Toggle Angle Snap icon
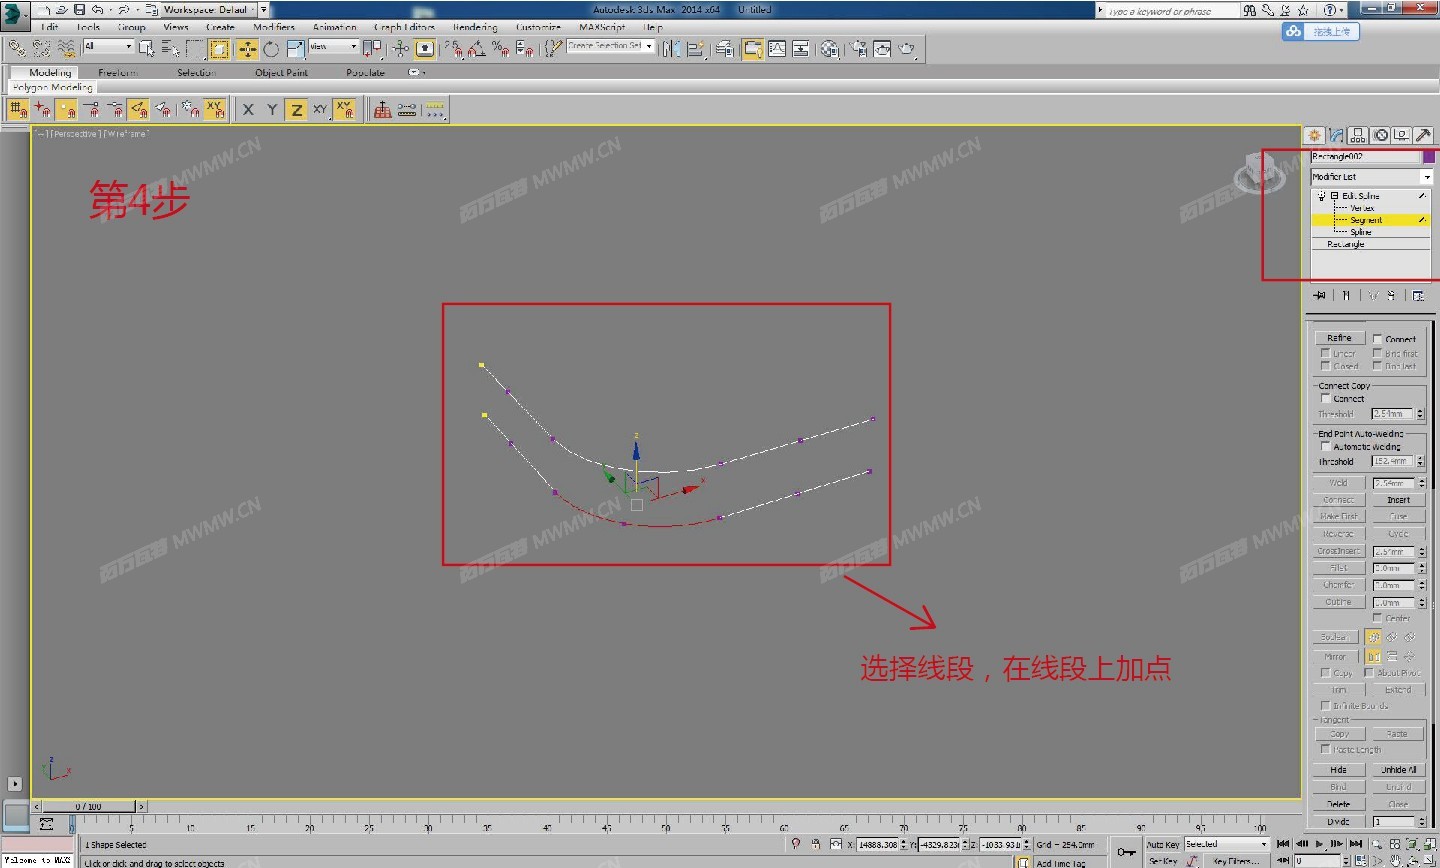Image resolution: width=1440 pixels, height=868 pixels. [476, 48]
